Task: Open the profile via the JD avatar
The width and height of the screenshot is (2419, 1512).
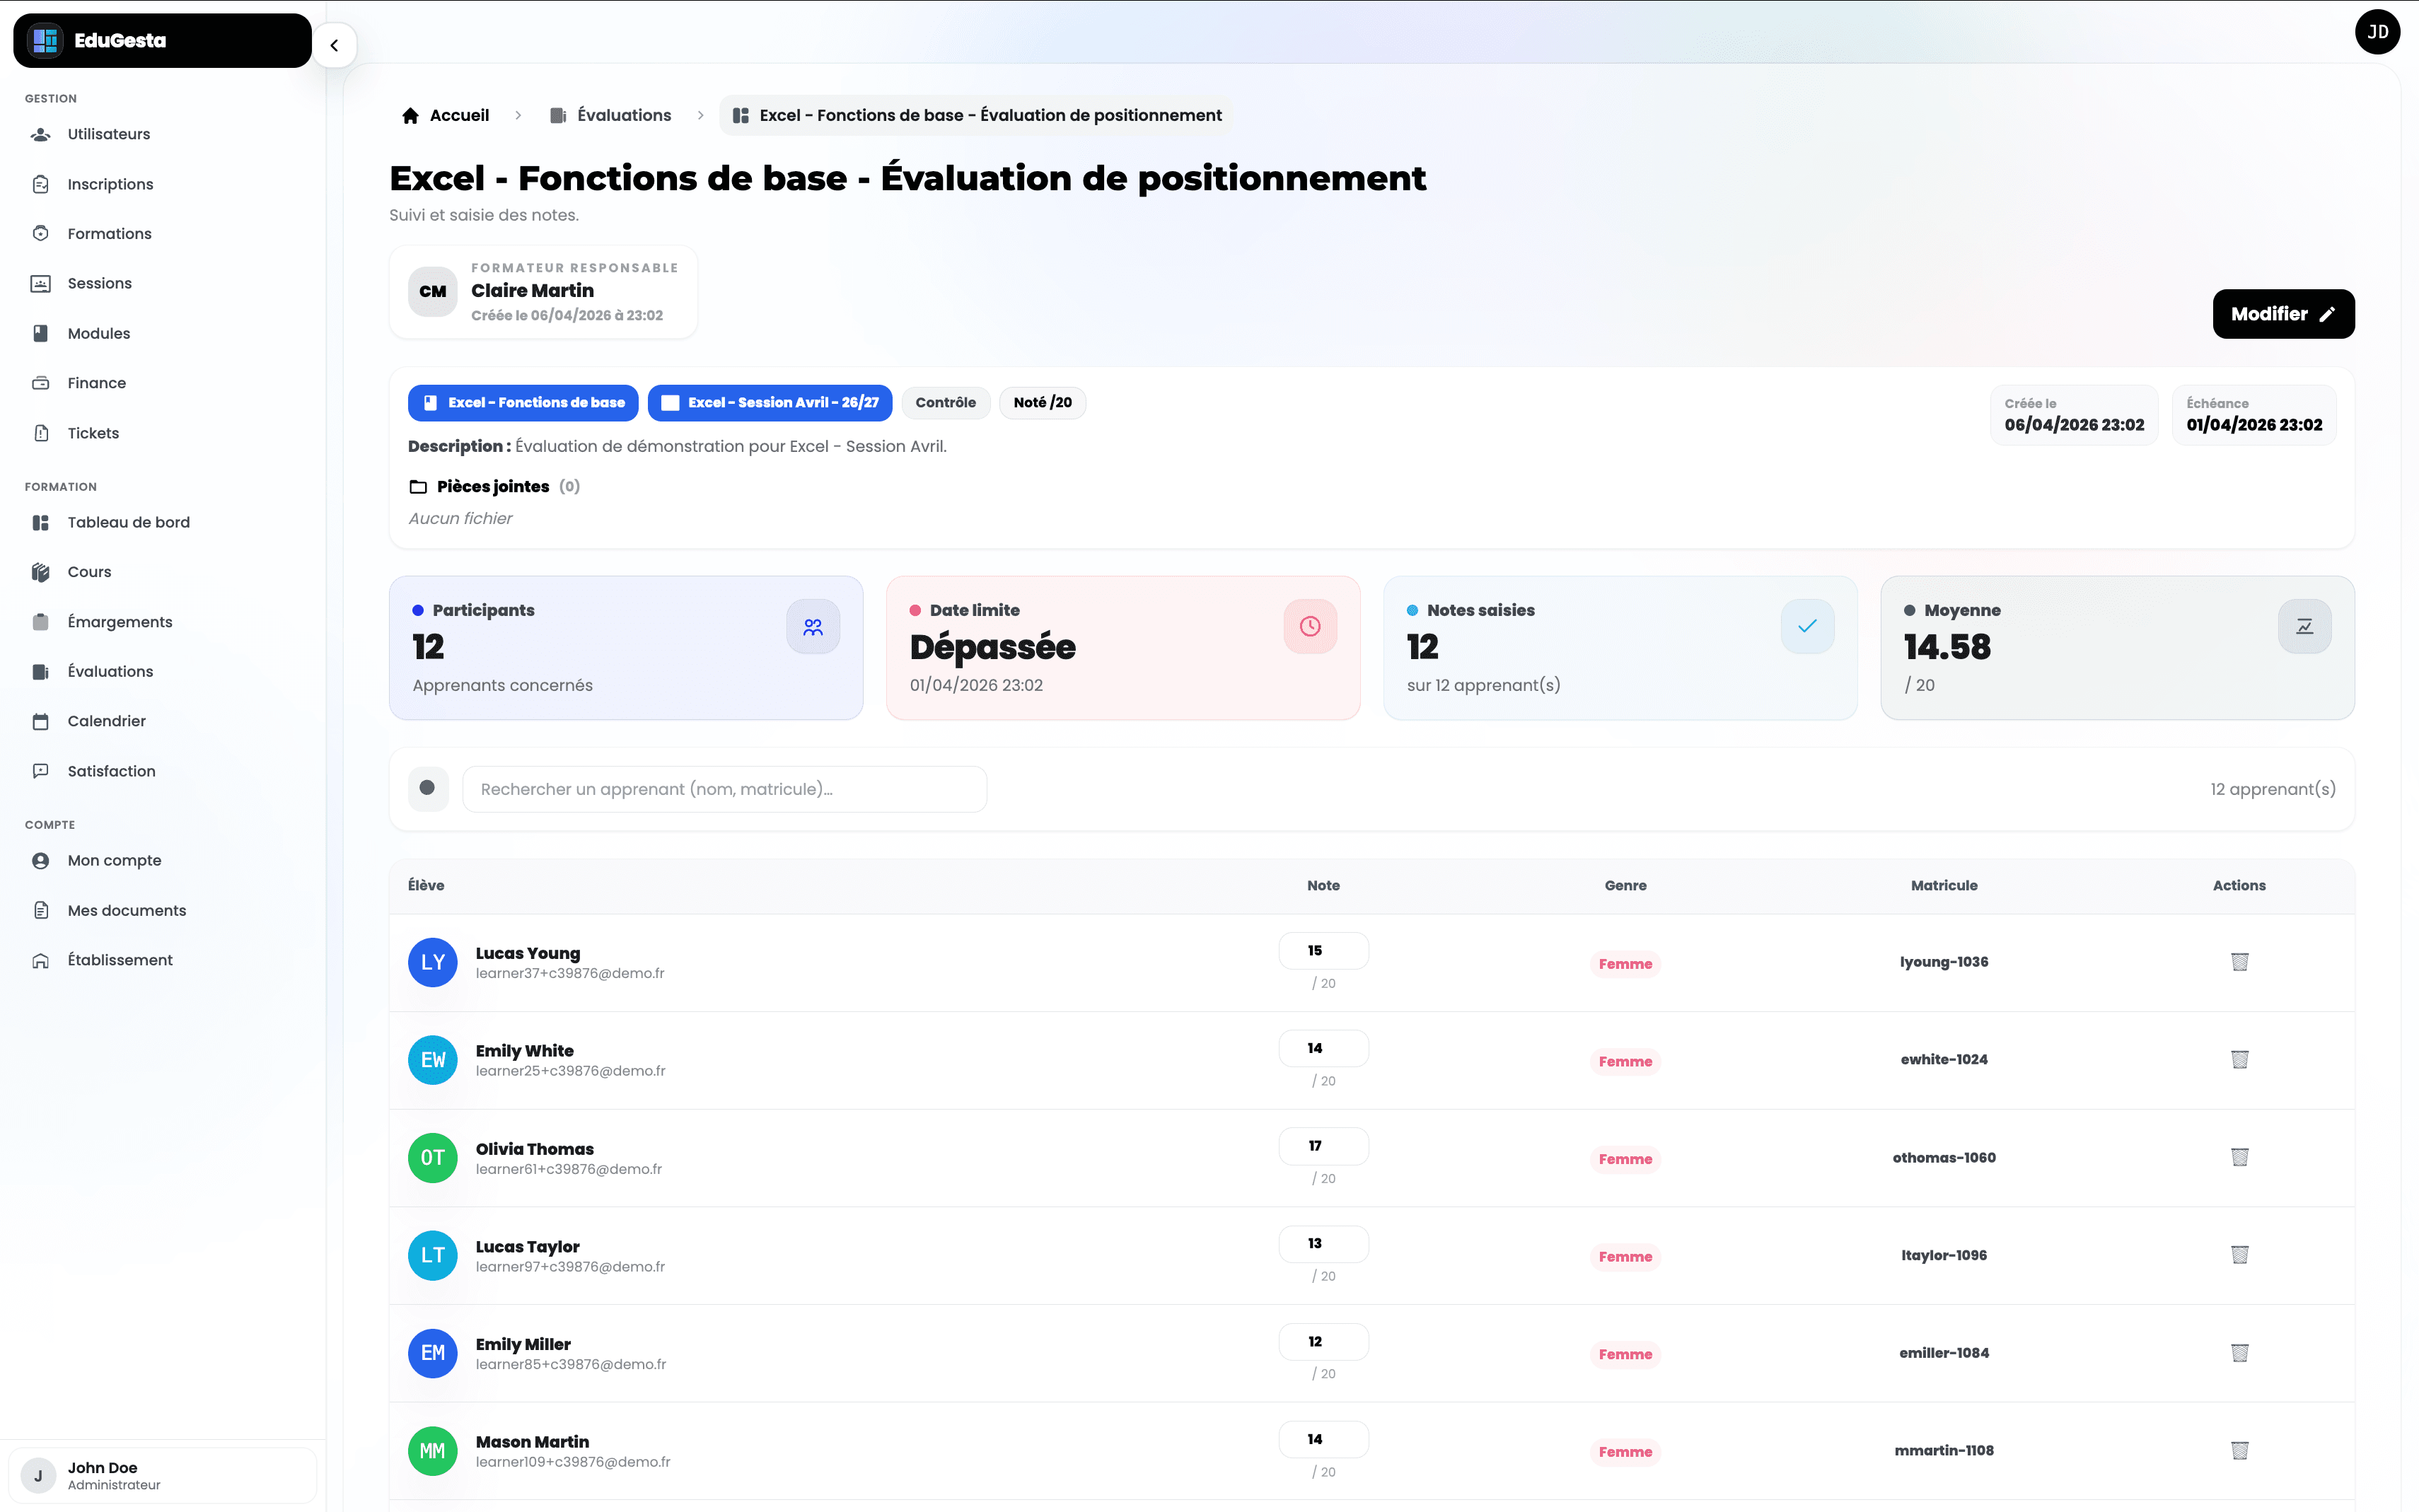Action: [2377, 32]
